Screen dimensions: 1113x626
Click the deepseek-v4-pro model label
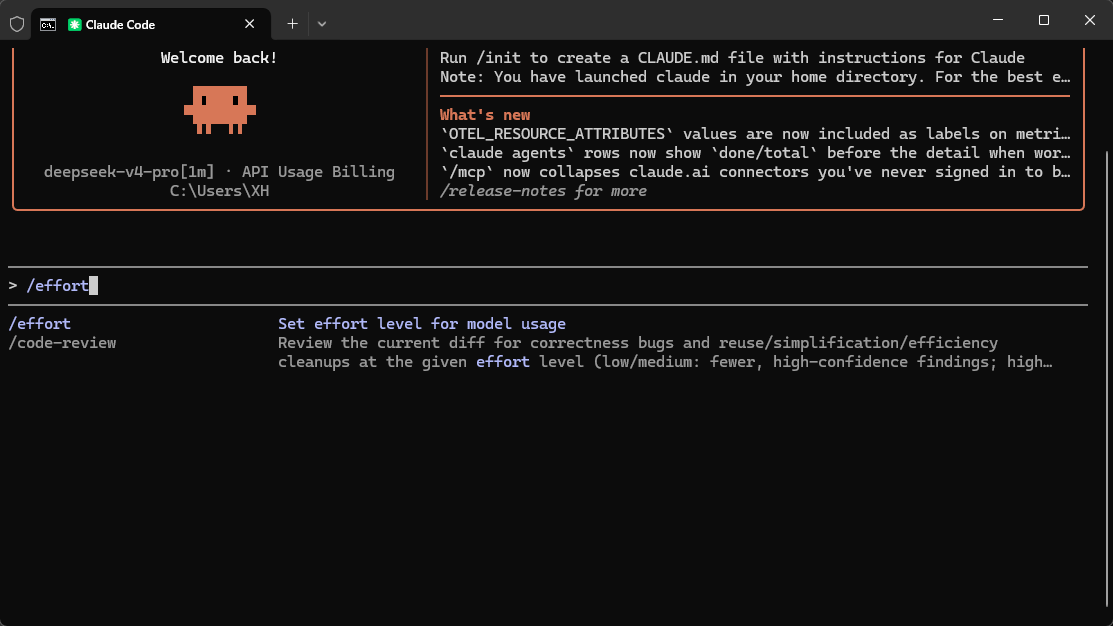128,172
